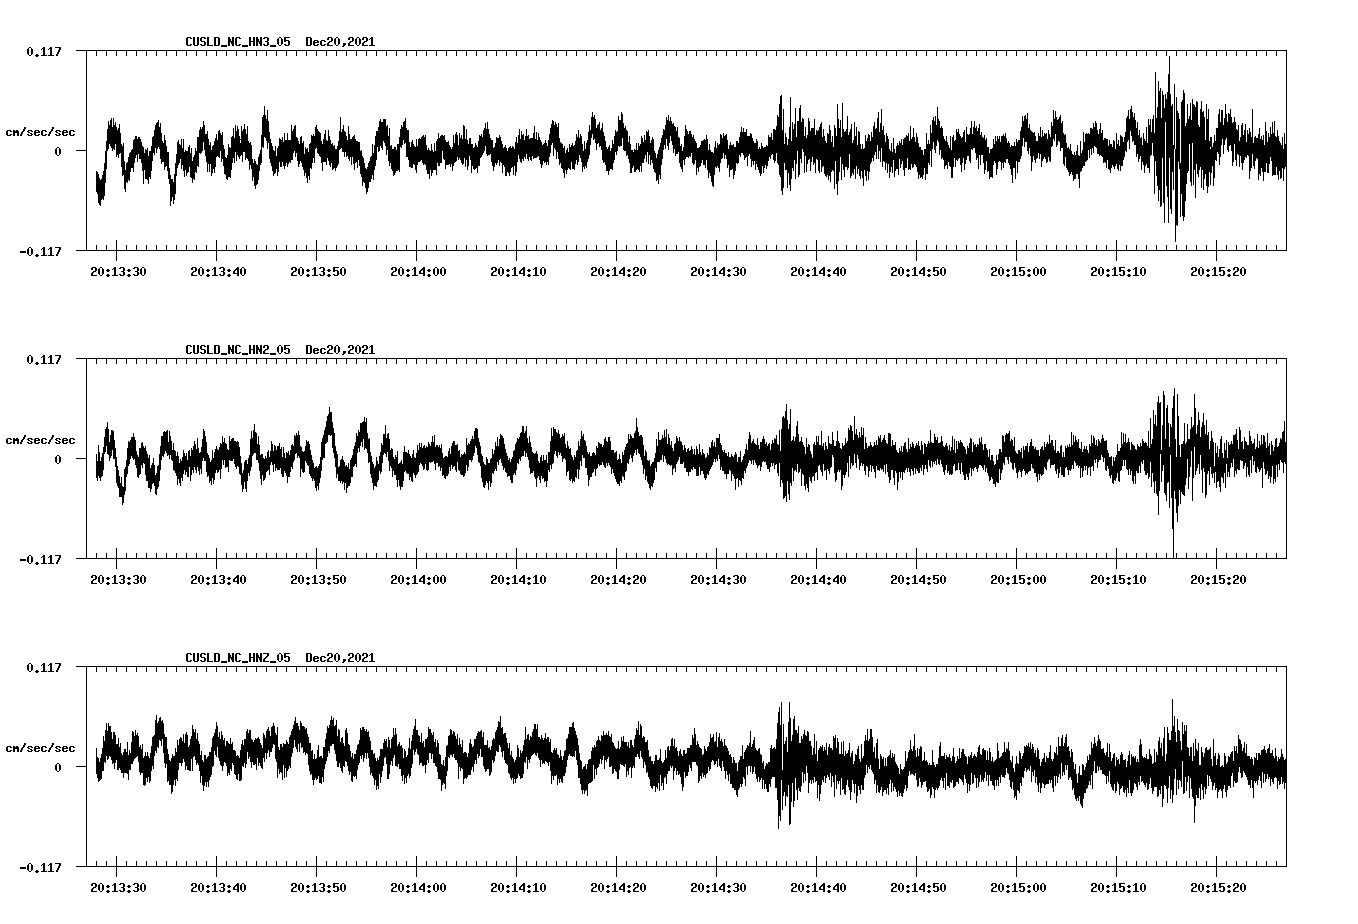
Task: Click 20:13:40 time label under HNZ plot
Action: pos(218,887)
